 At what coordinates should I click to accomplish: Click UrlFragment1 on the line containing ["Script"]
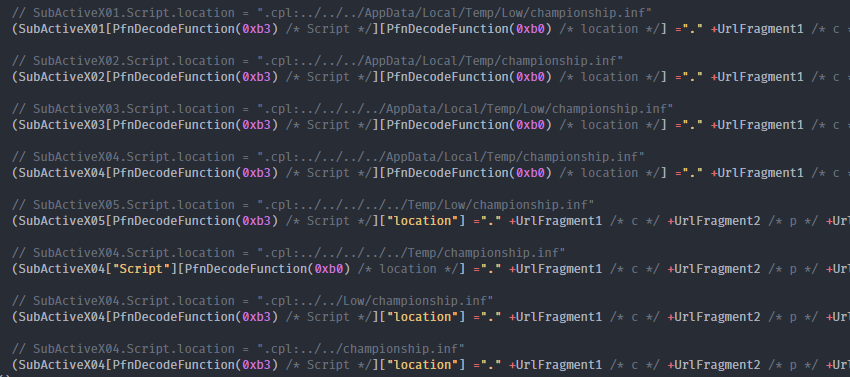pos(559,269)
